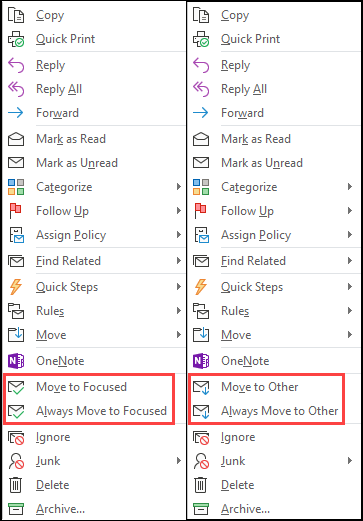Expand the Categorize submenu arrow in left menu
The image size is (363, 521).
tap(179, 187)
